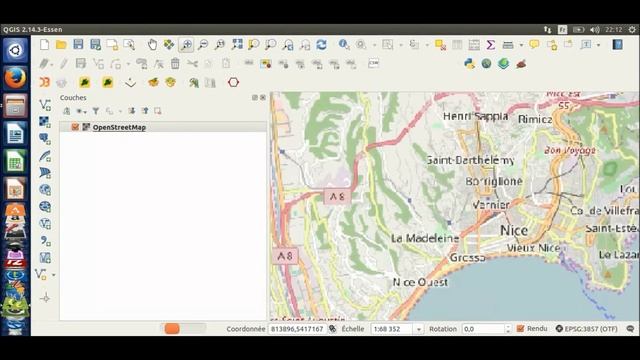
Task: Click the D3 data plot plugin icon
Action: (x=44, y=82)
